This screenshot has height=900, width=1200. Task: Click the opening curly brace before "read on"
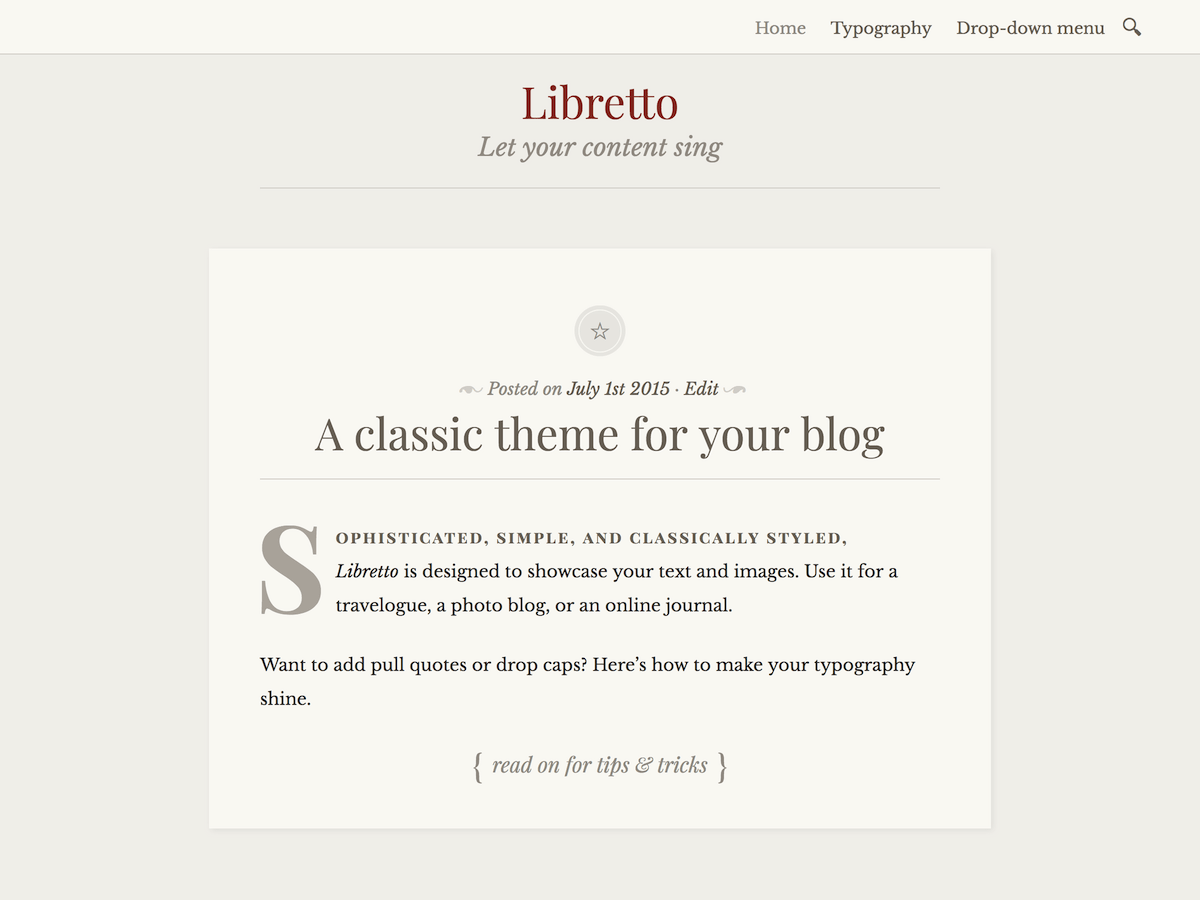click(x=478, y=767)
